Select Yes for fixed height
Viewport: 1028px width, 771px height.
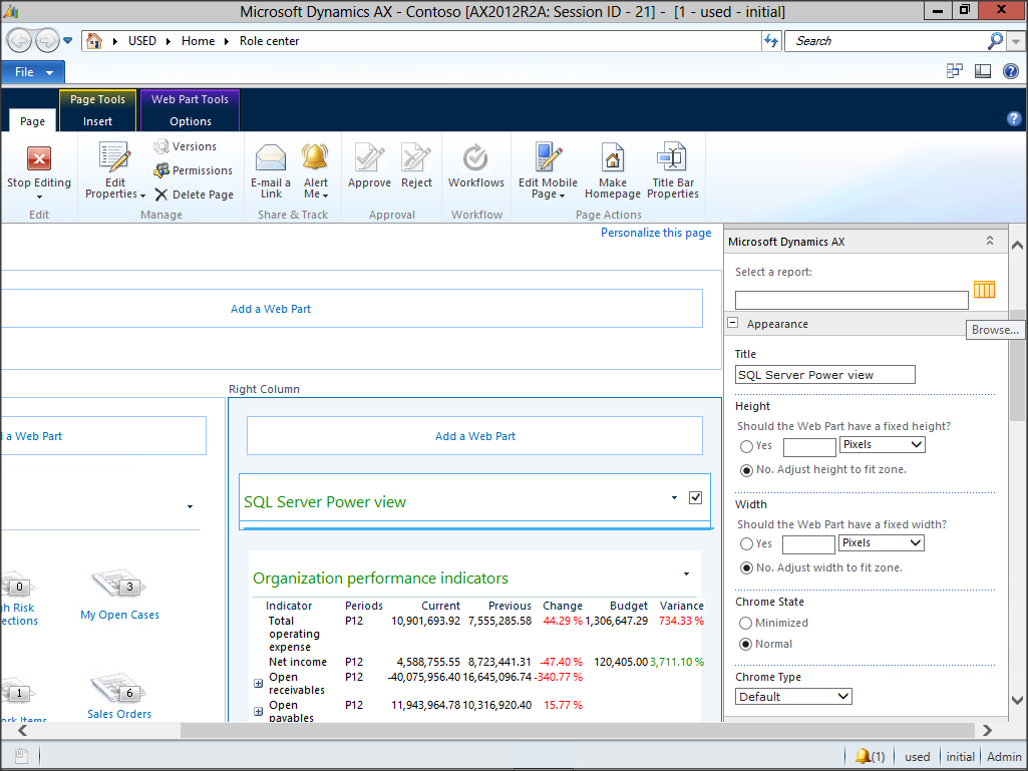pos(747,446)
